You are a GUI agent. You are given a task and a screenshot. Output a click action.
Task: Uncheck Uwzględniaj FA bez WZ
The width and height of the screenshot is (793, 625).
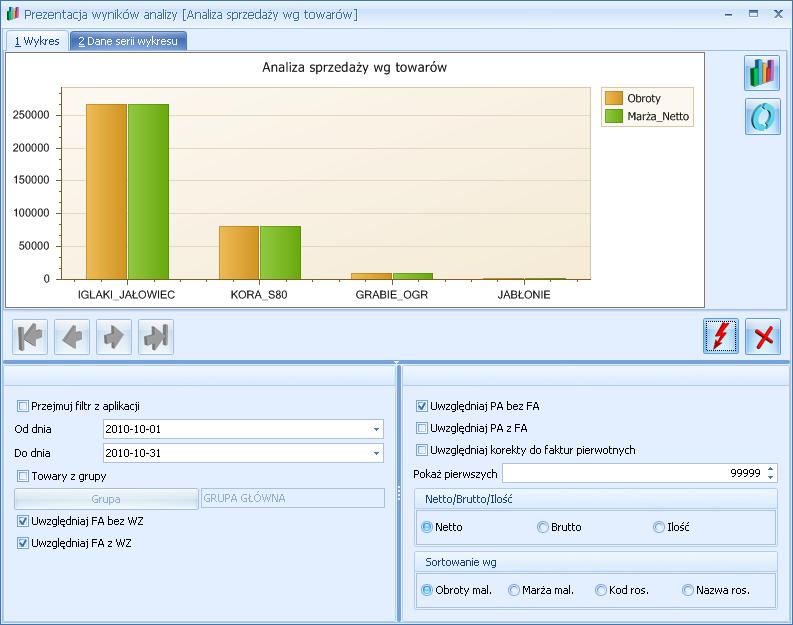tap(23, 521)
